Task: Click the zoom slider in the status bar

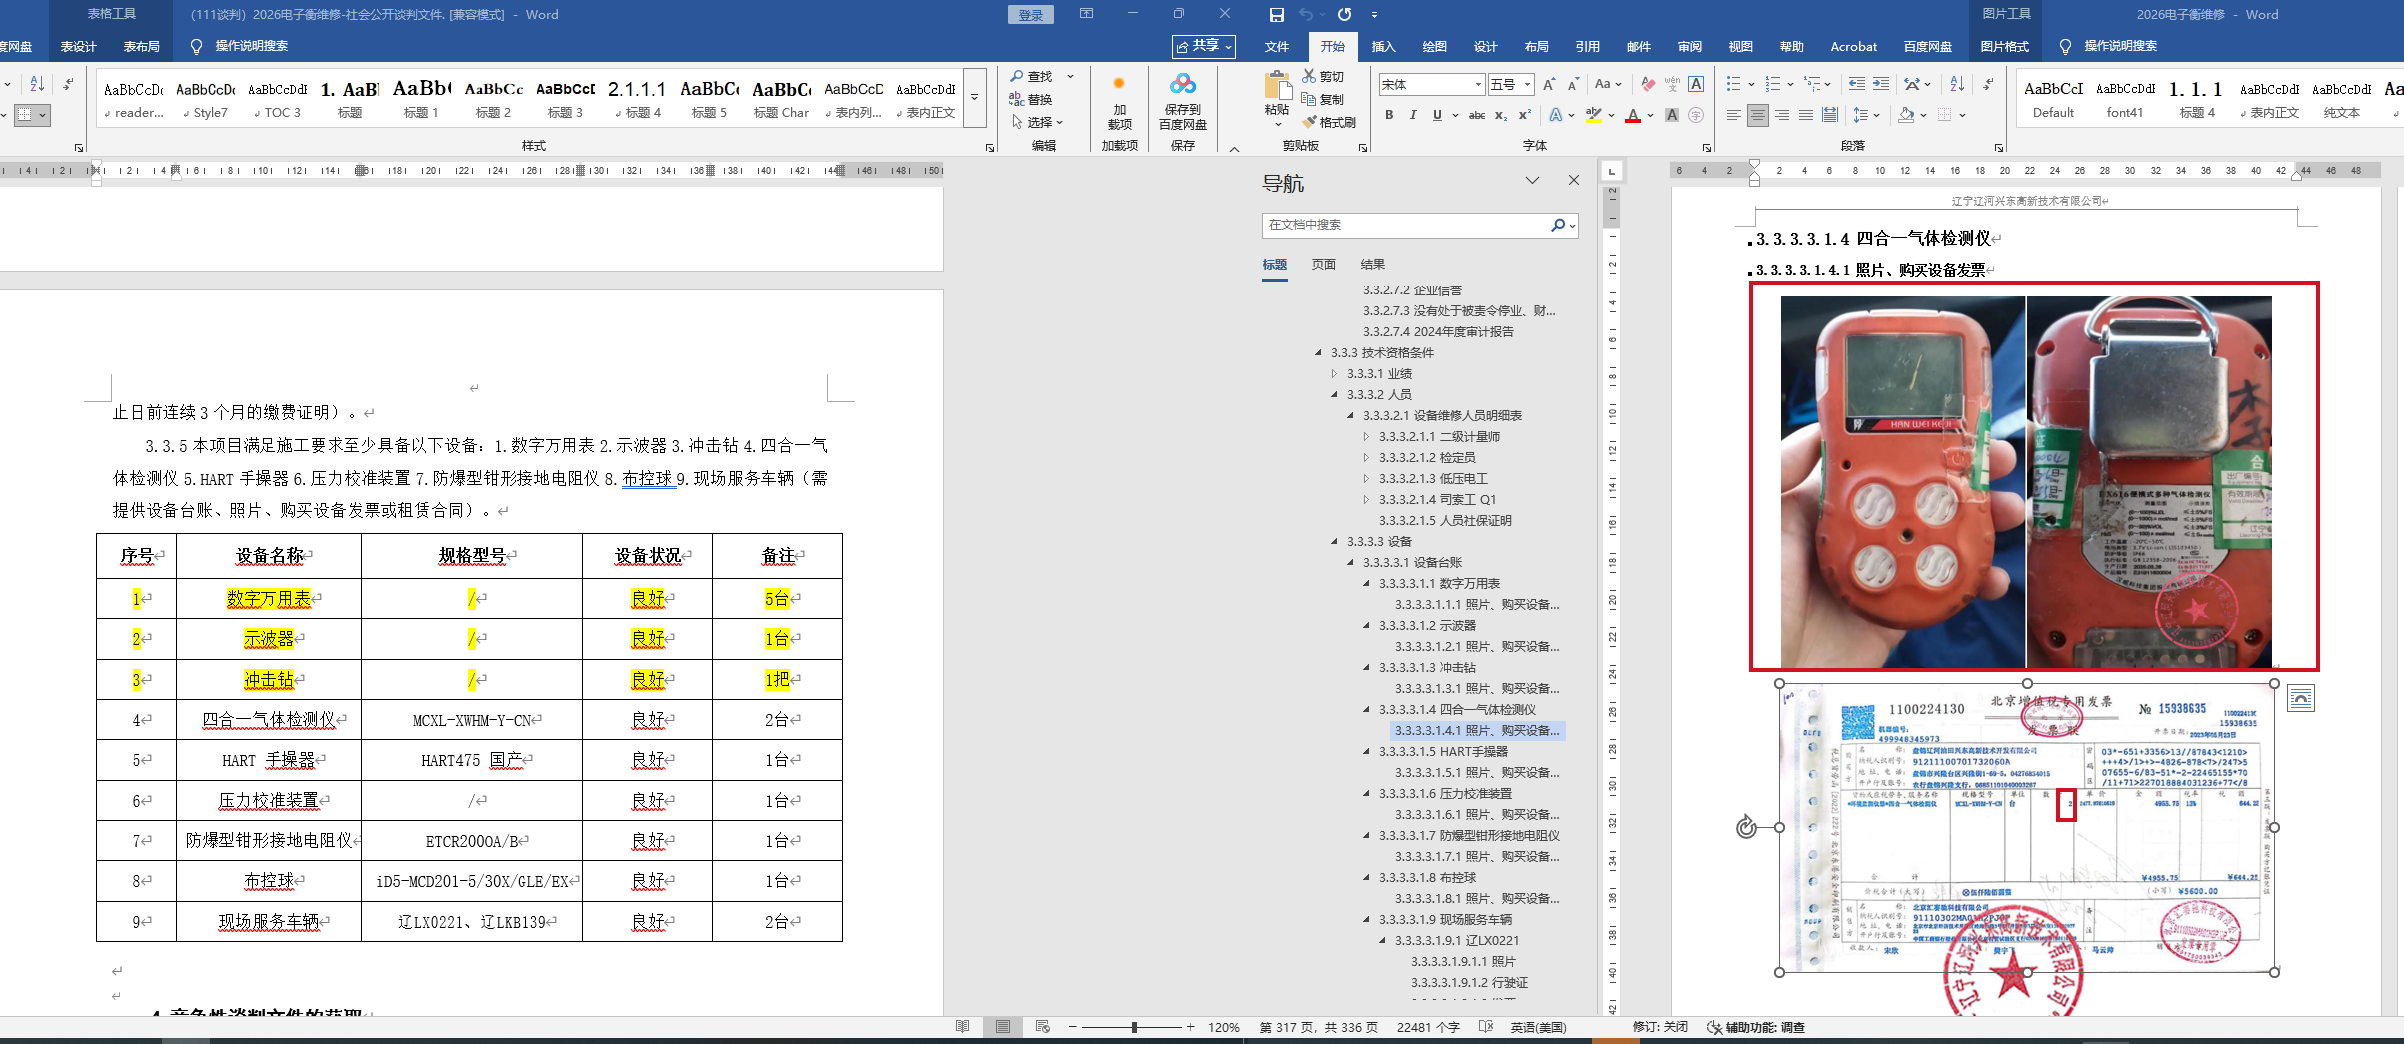Action: click(1134, 1027)
